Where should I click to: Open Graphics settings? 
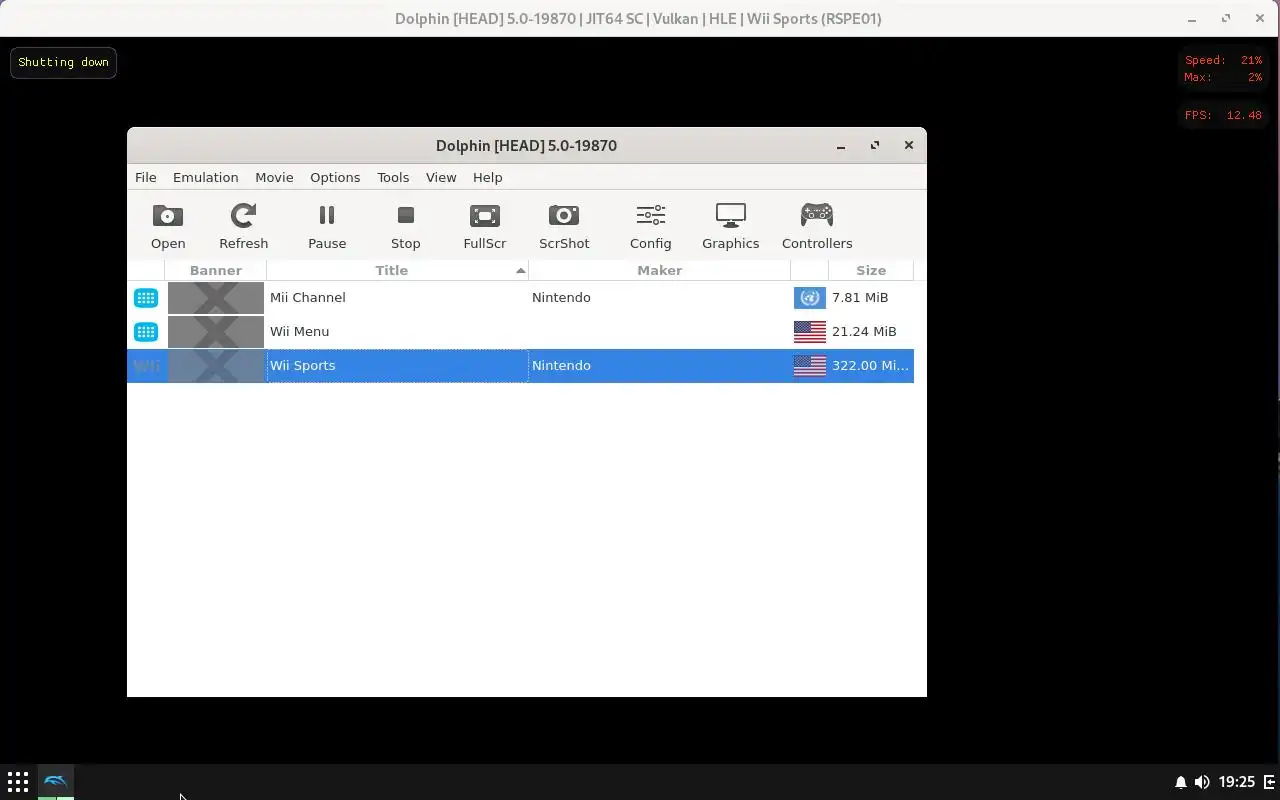pos(730,226)
